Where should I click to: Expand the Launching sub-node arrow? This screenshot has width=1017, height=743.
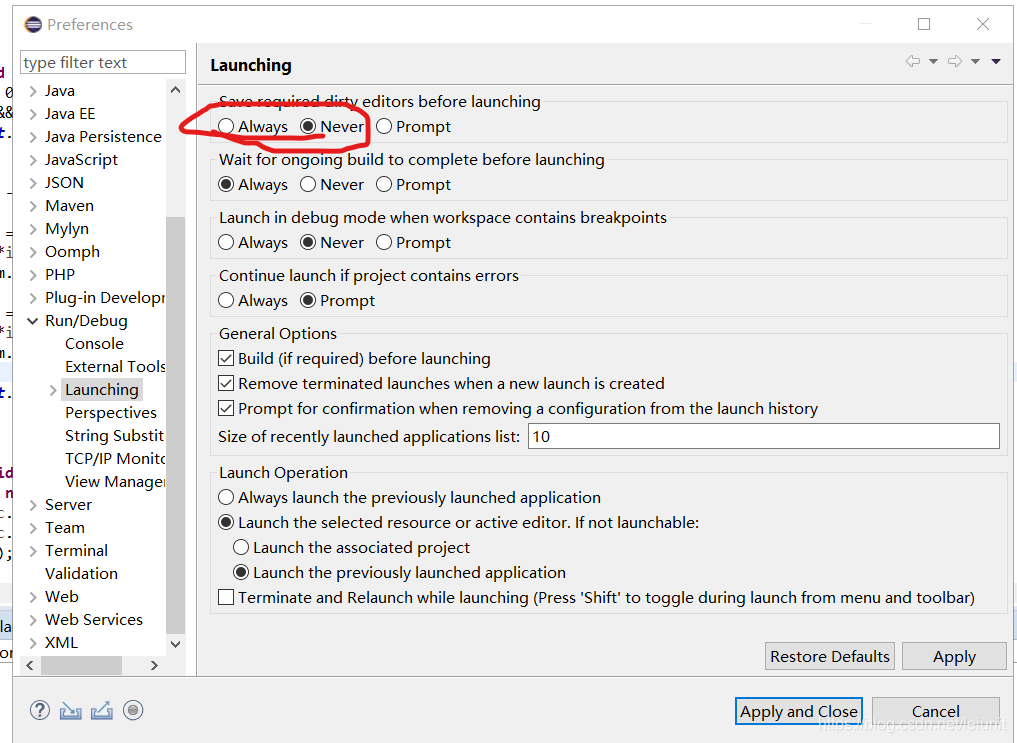[x=53, y=390]
